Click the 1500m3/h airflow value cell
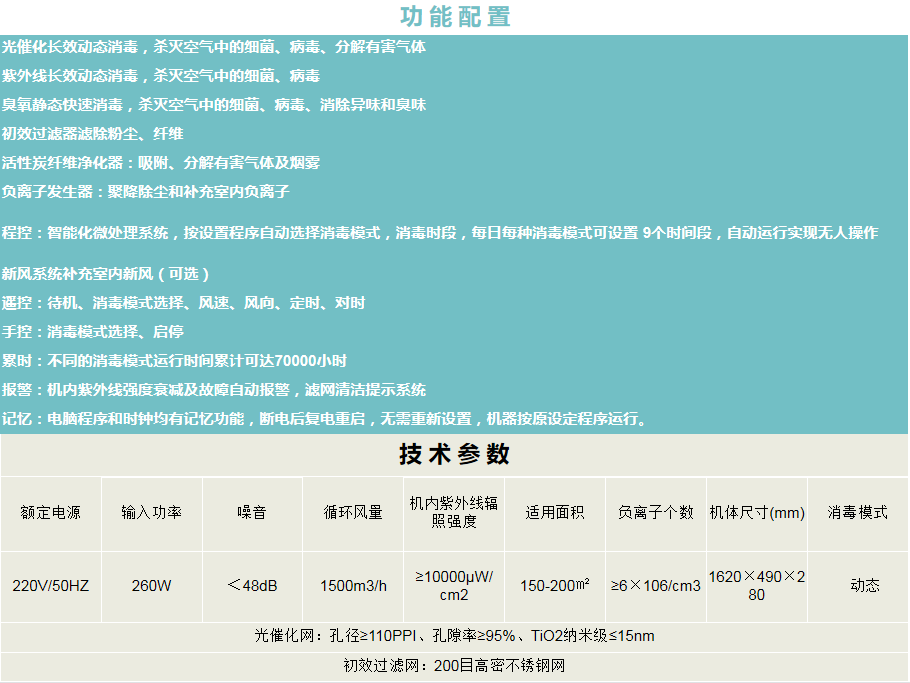This screenshot has width=910, height=683. (353, 586)
